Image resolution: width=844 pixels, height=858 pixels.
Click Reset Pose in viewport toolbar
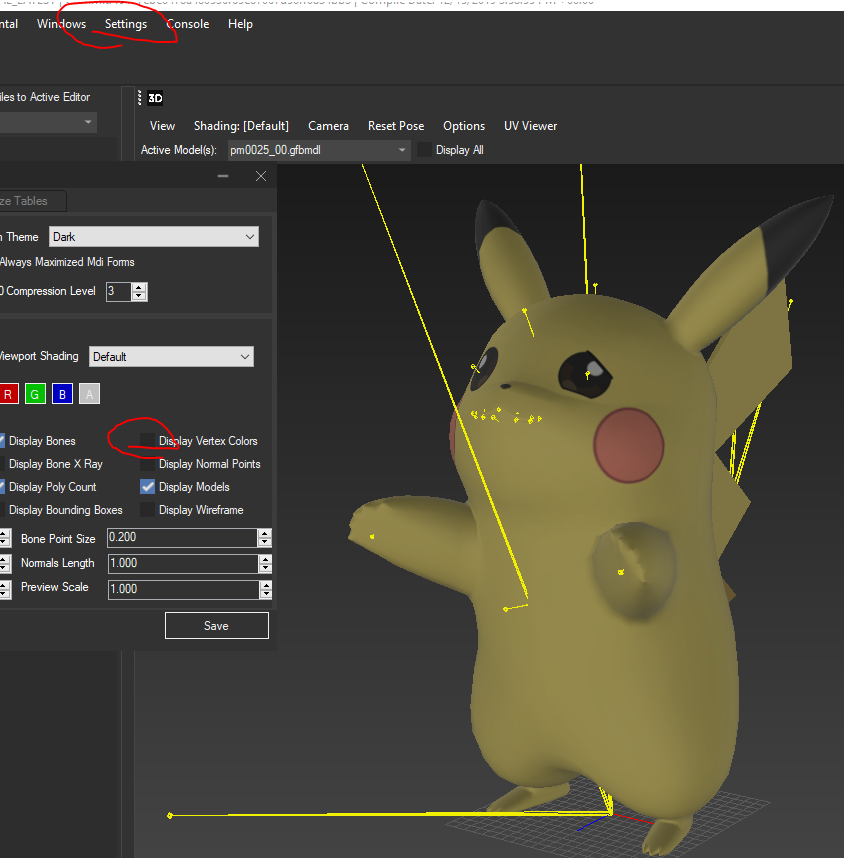point(396,126)
